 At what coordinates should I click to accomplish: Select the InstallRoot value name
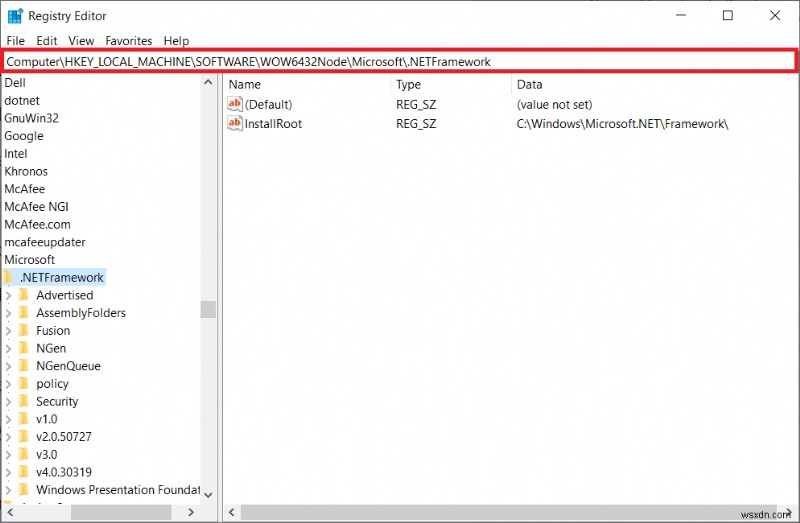pyautogui.click(x=273, y=123)
